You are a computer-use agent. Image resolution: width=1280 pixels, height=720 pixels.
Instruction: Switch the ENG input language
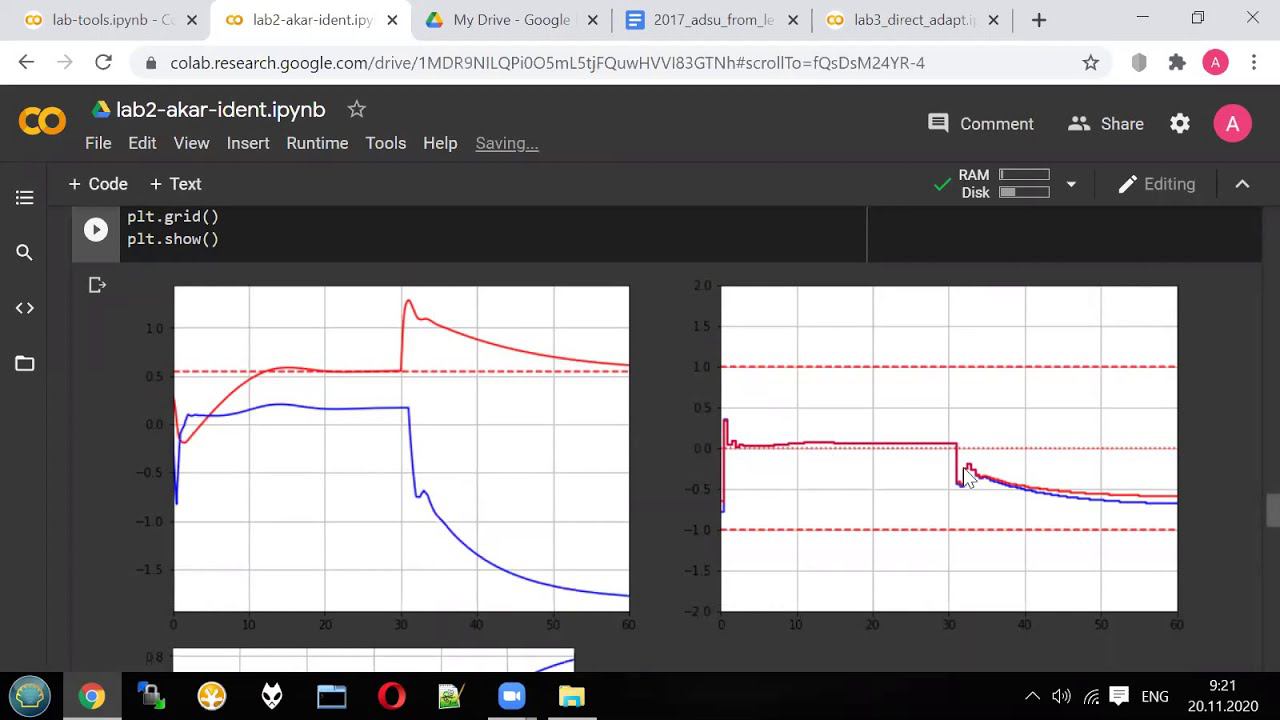pos(1155,696)
